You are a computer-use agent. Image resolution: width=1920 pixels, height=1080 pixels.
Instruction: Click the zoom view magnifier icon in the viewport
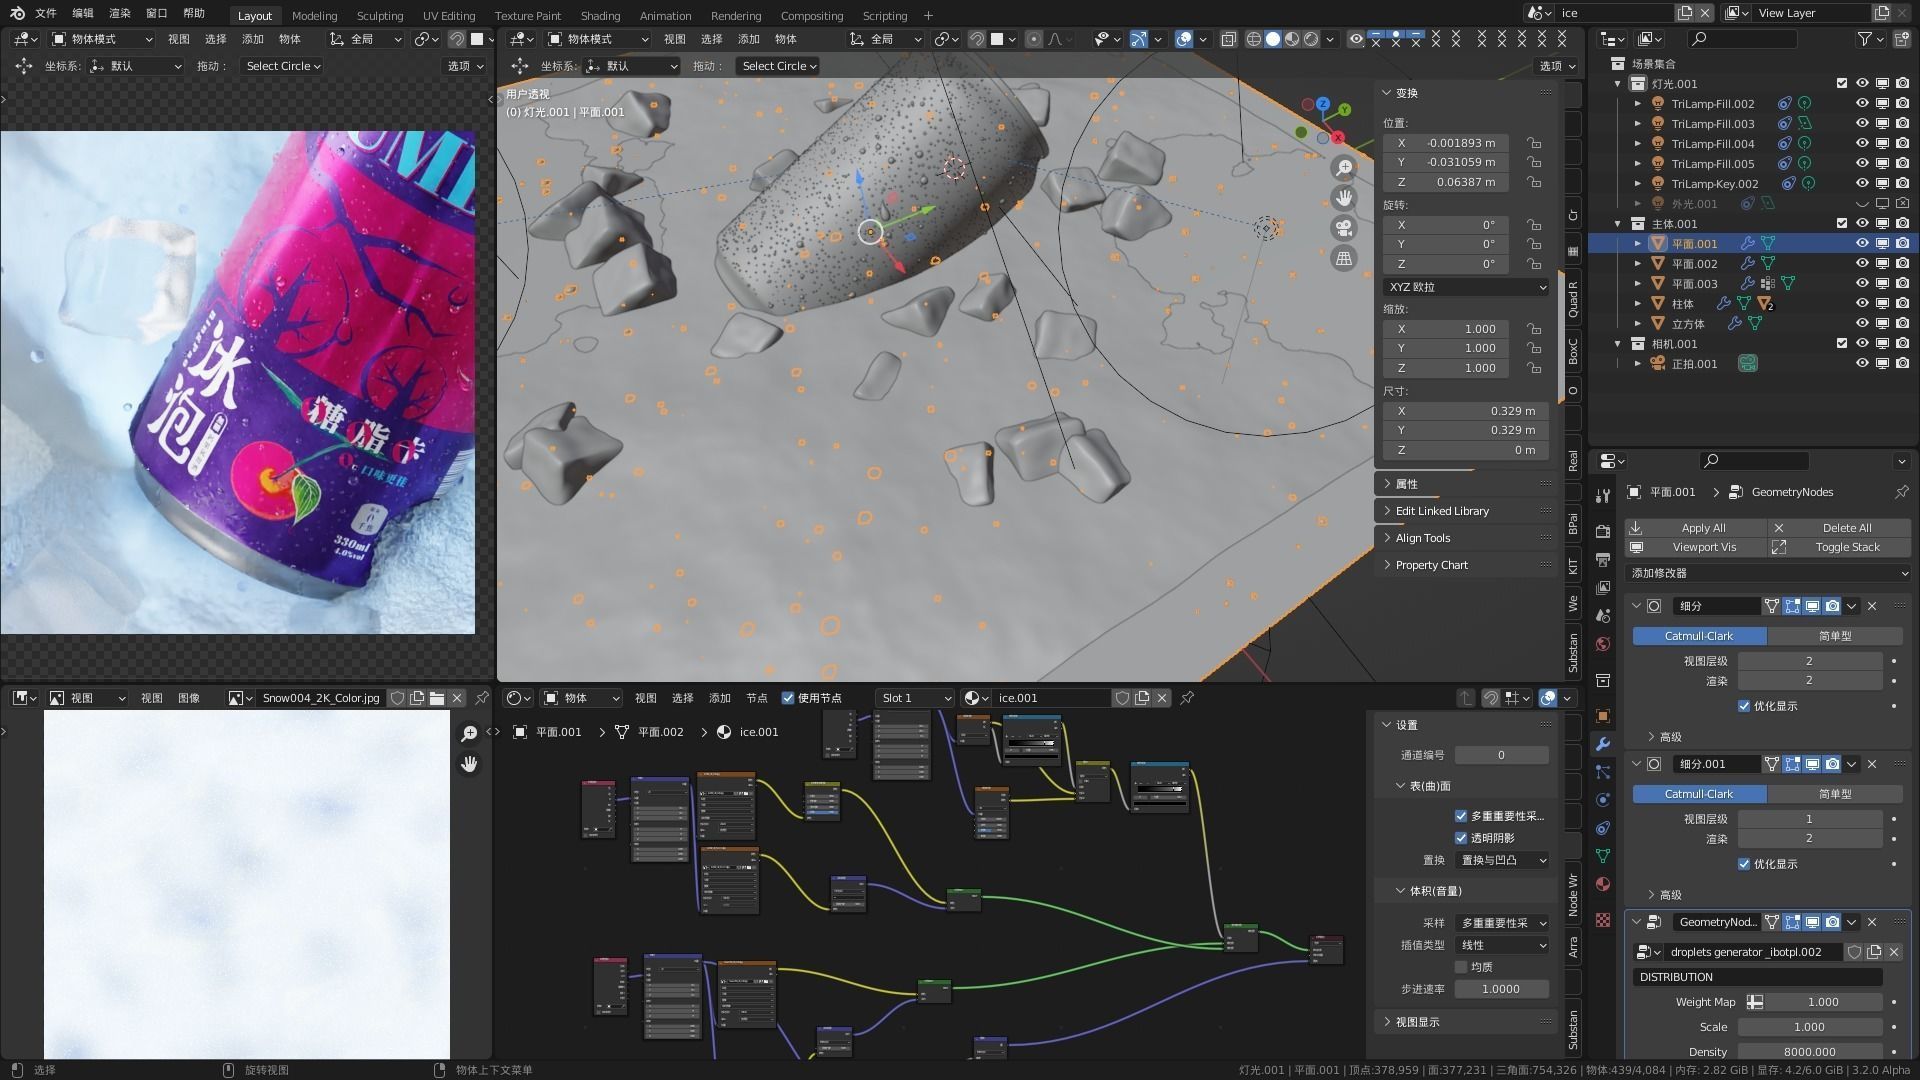point(1344,168)
